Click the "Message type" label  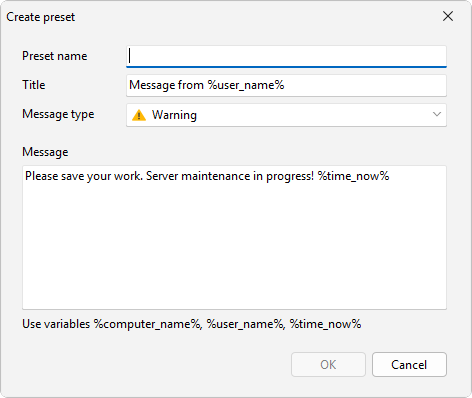click(58, 114)
